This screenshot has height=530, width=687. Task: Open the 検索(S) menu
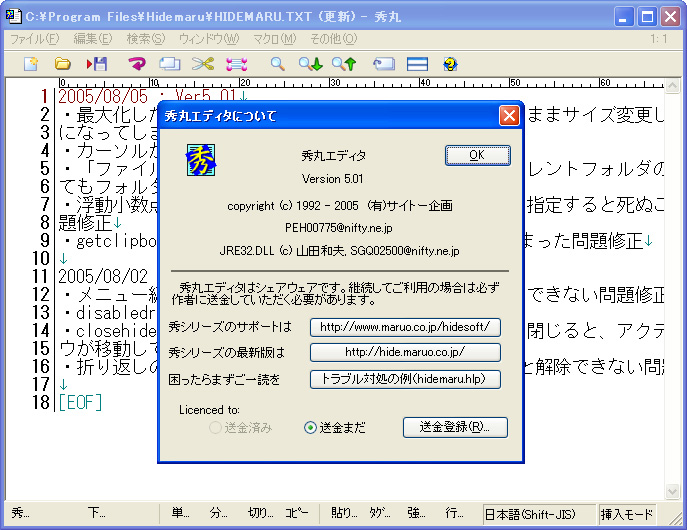pyautogui.click(x=145, y=39)
